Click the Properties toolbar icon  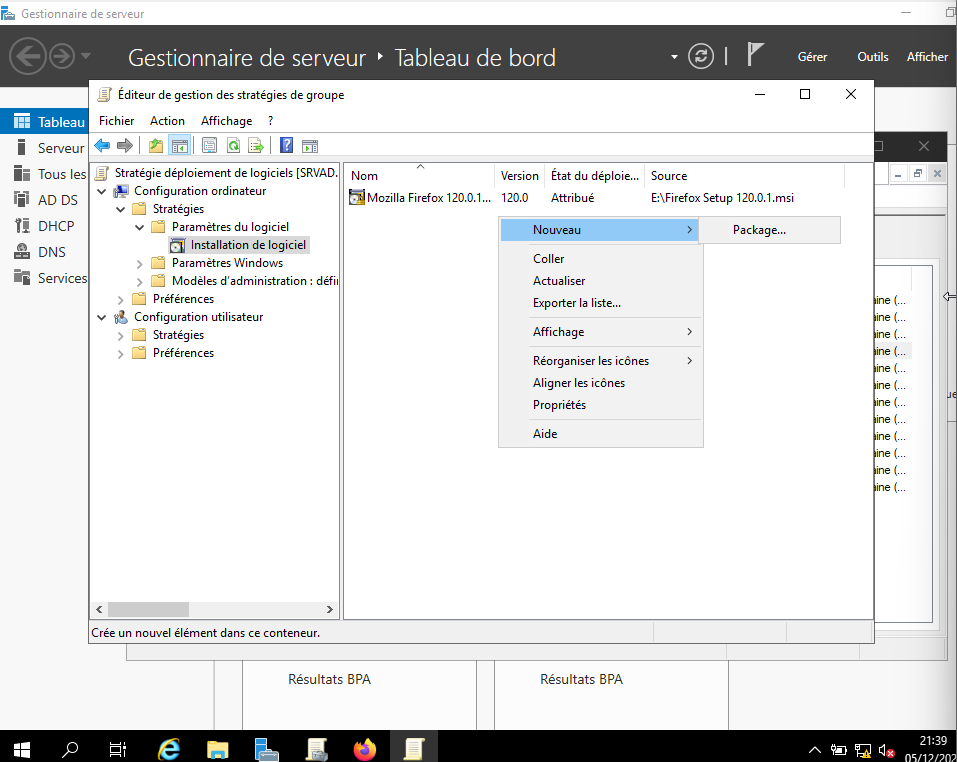[209, 146]
